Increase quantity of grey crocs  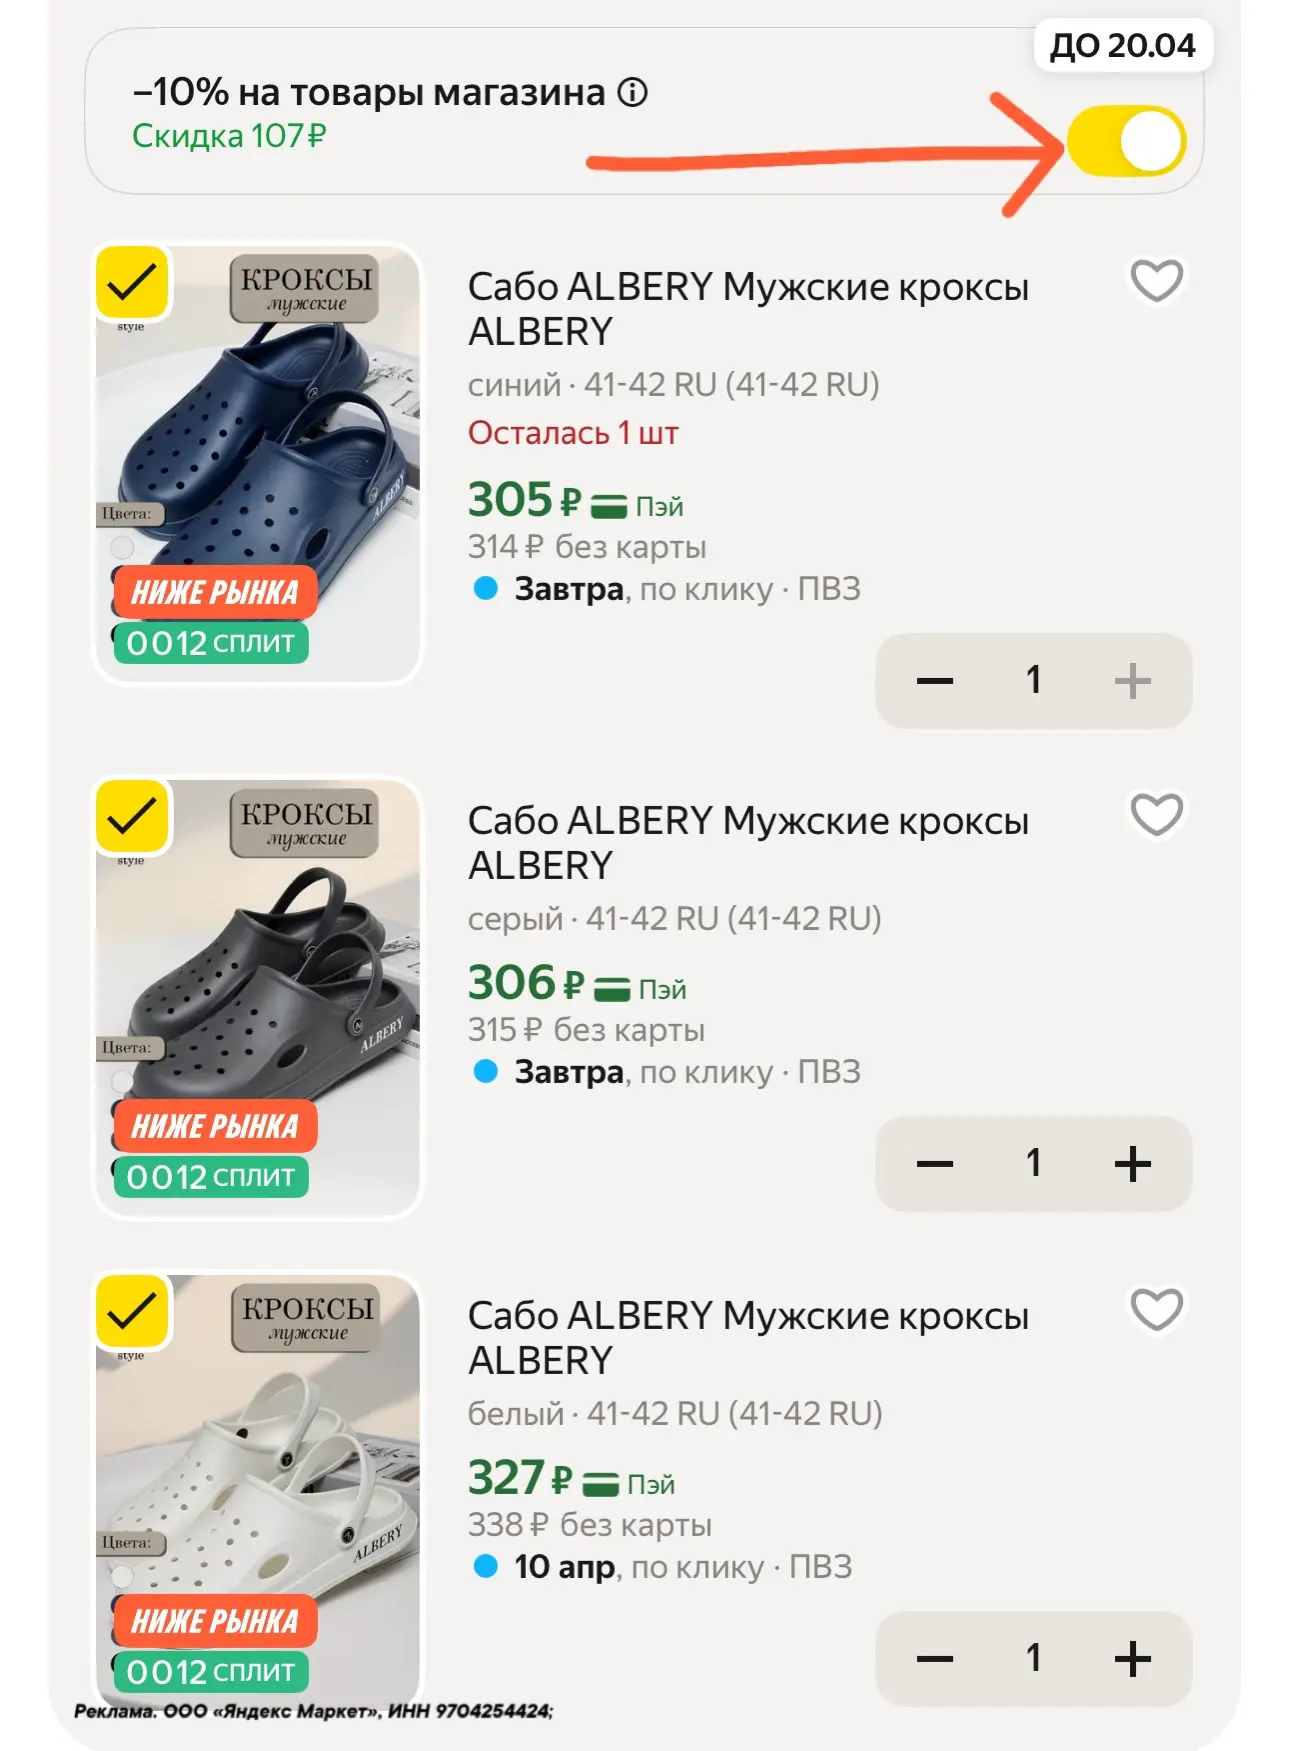coord(1132,1164)
